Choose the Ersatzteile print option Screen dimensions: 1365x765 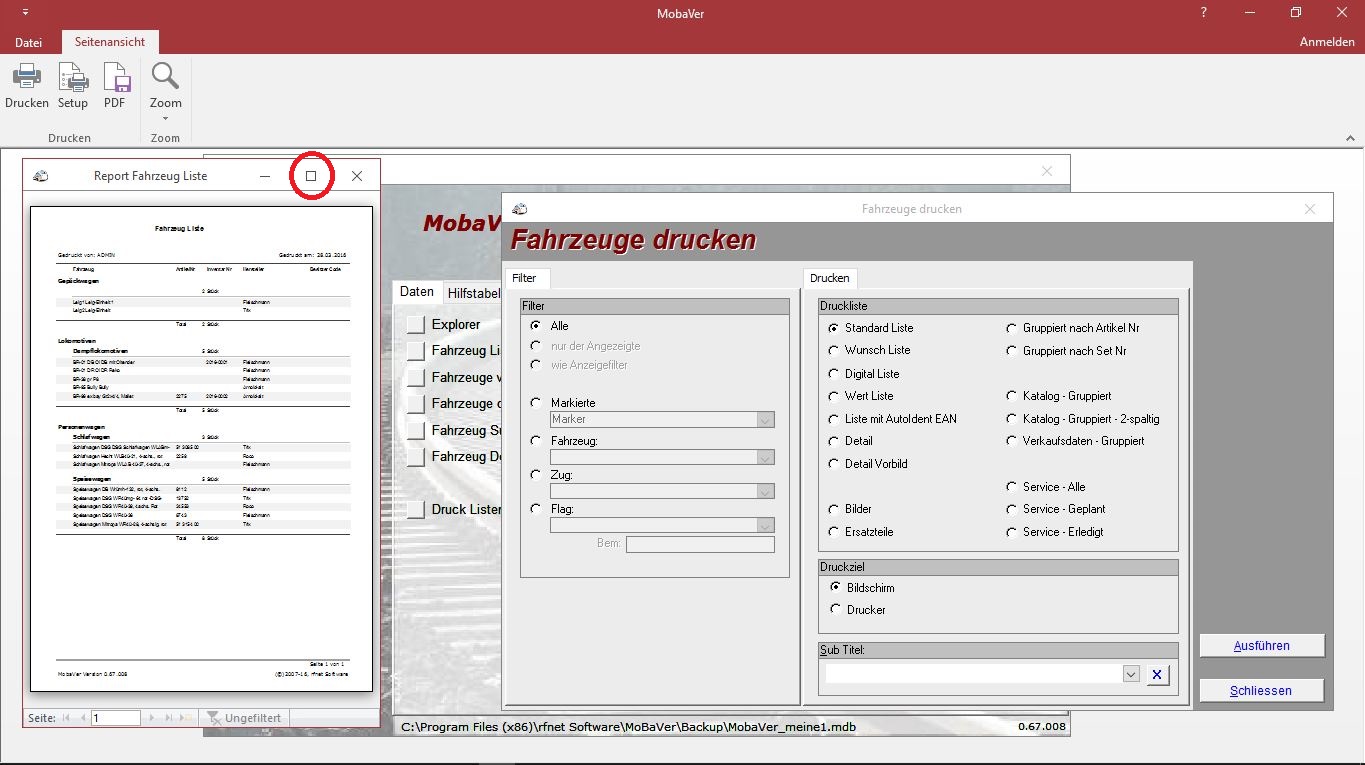point(834,532)
